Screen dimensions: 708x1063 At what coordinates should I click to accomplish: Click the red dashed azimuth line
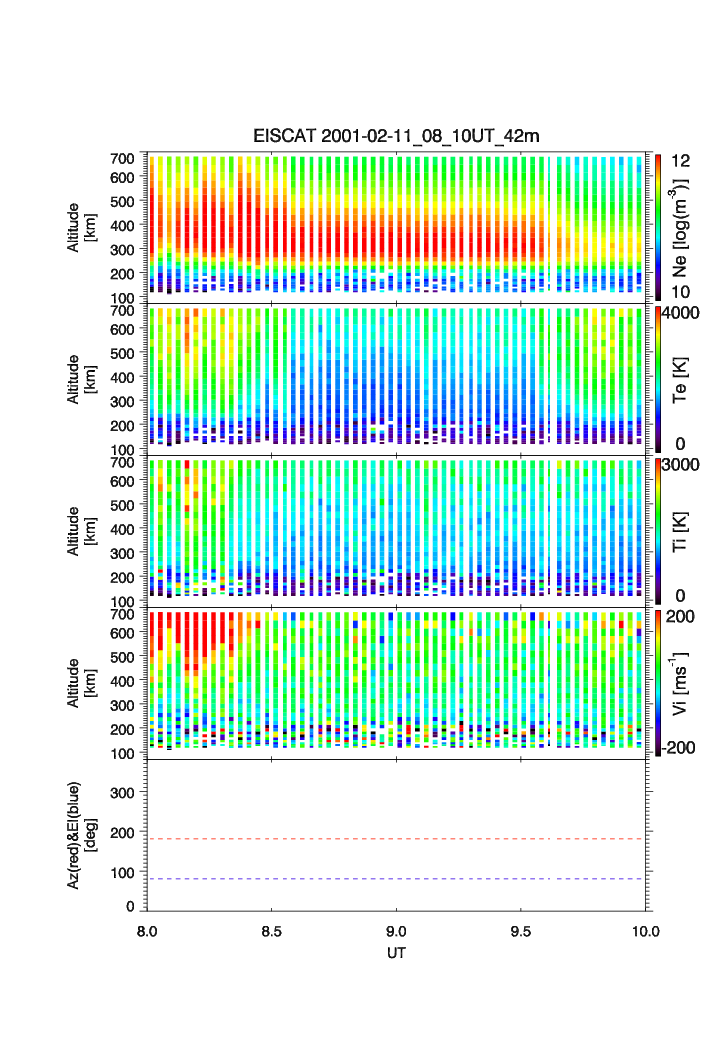pos(400,839)
